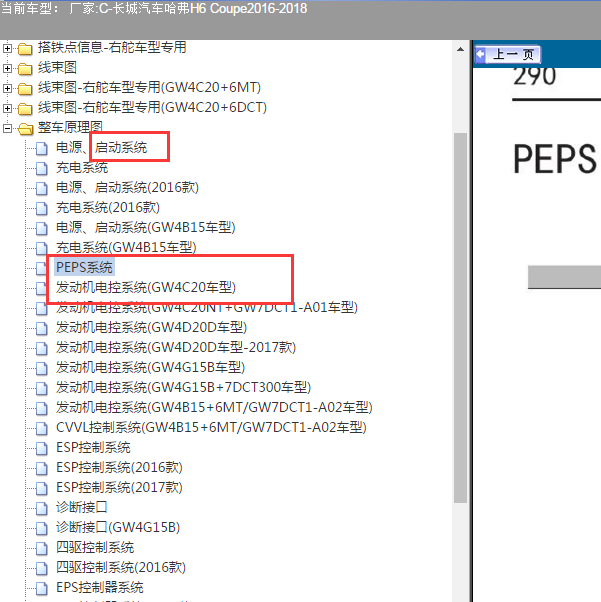
Task: Open 发动机电控系统(GW4C20NT+GW7DCT1-A01车型) entry
Action: (207, 307)
